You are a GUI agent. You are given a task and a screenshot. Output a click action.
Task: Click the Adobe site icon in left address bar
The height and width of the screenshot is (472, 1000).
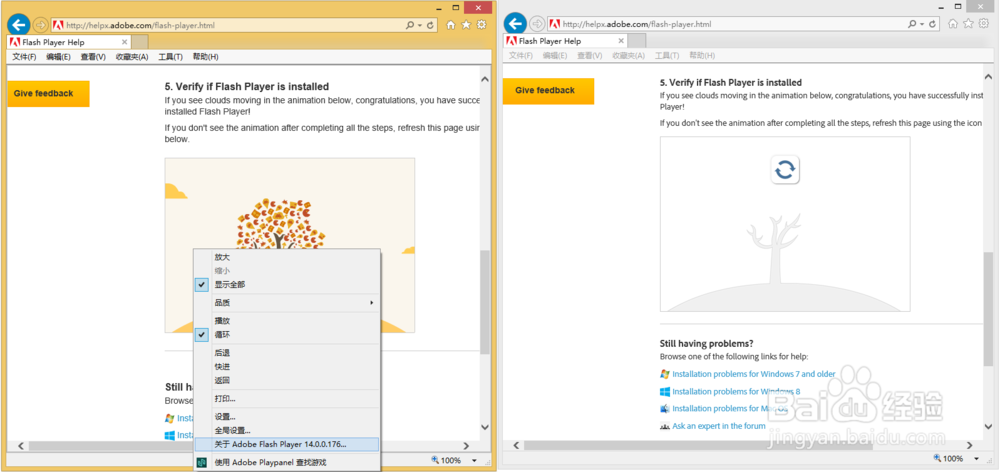[58, 26]
